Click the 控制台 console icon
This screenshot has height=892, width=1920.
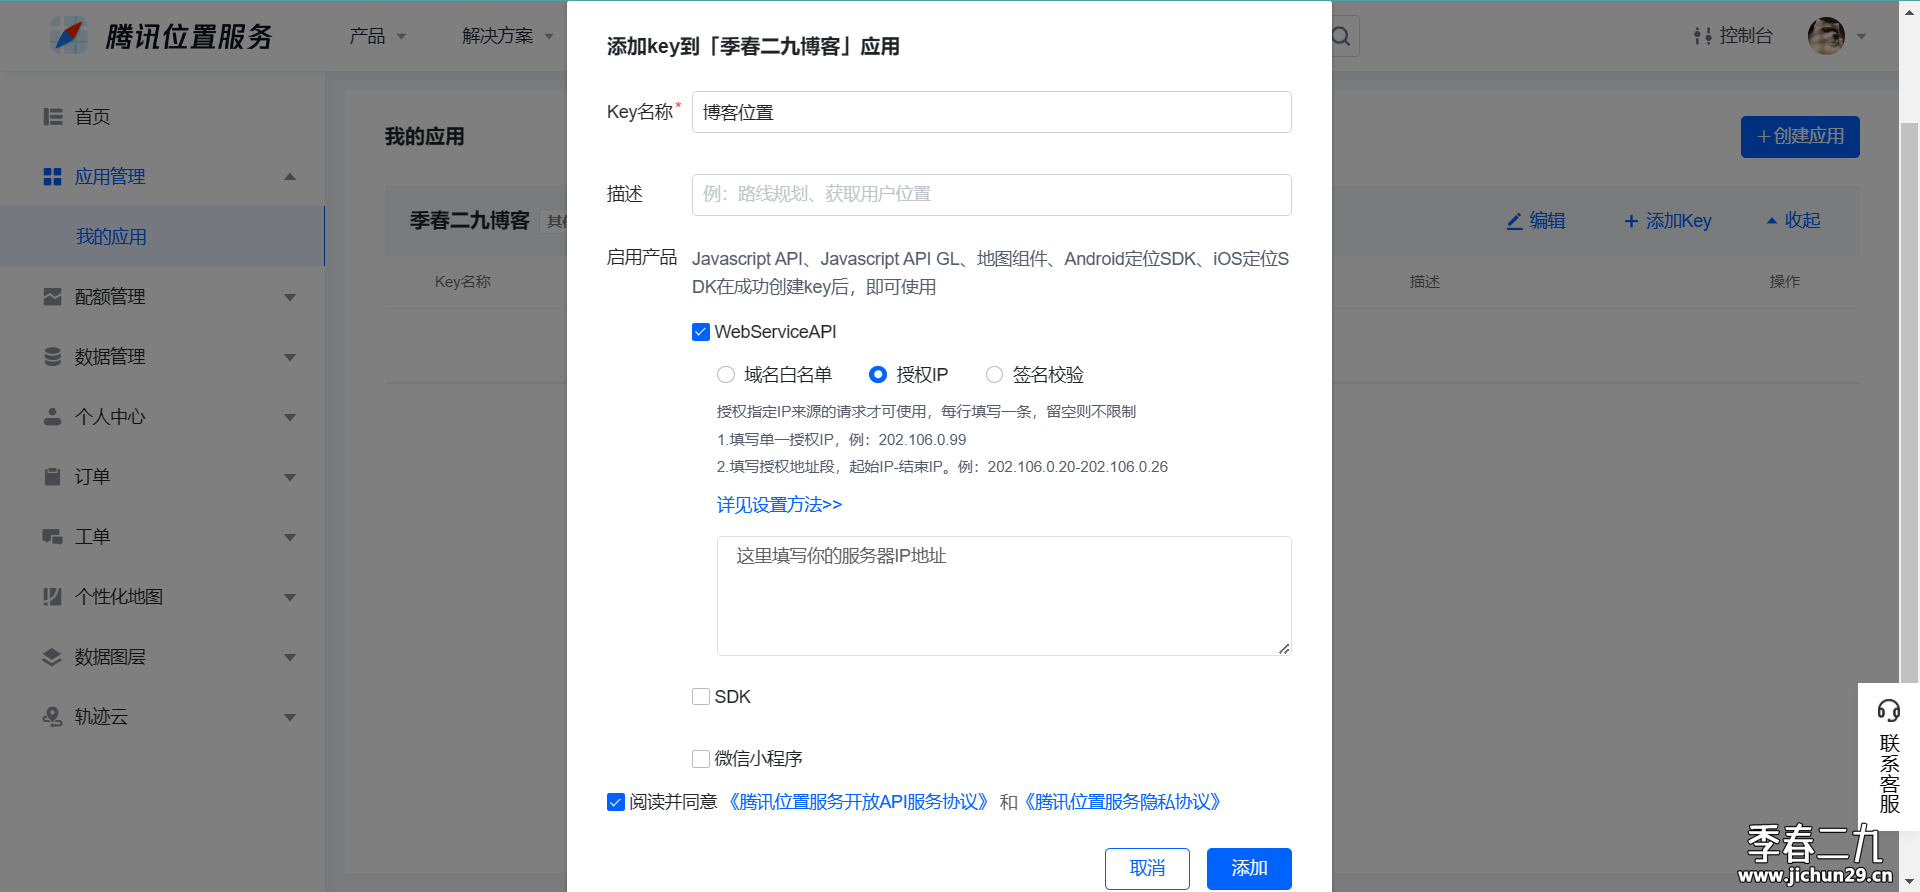[1703, 36]
